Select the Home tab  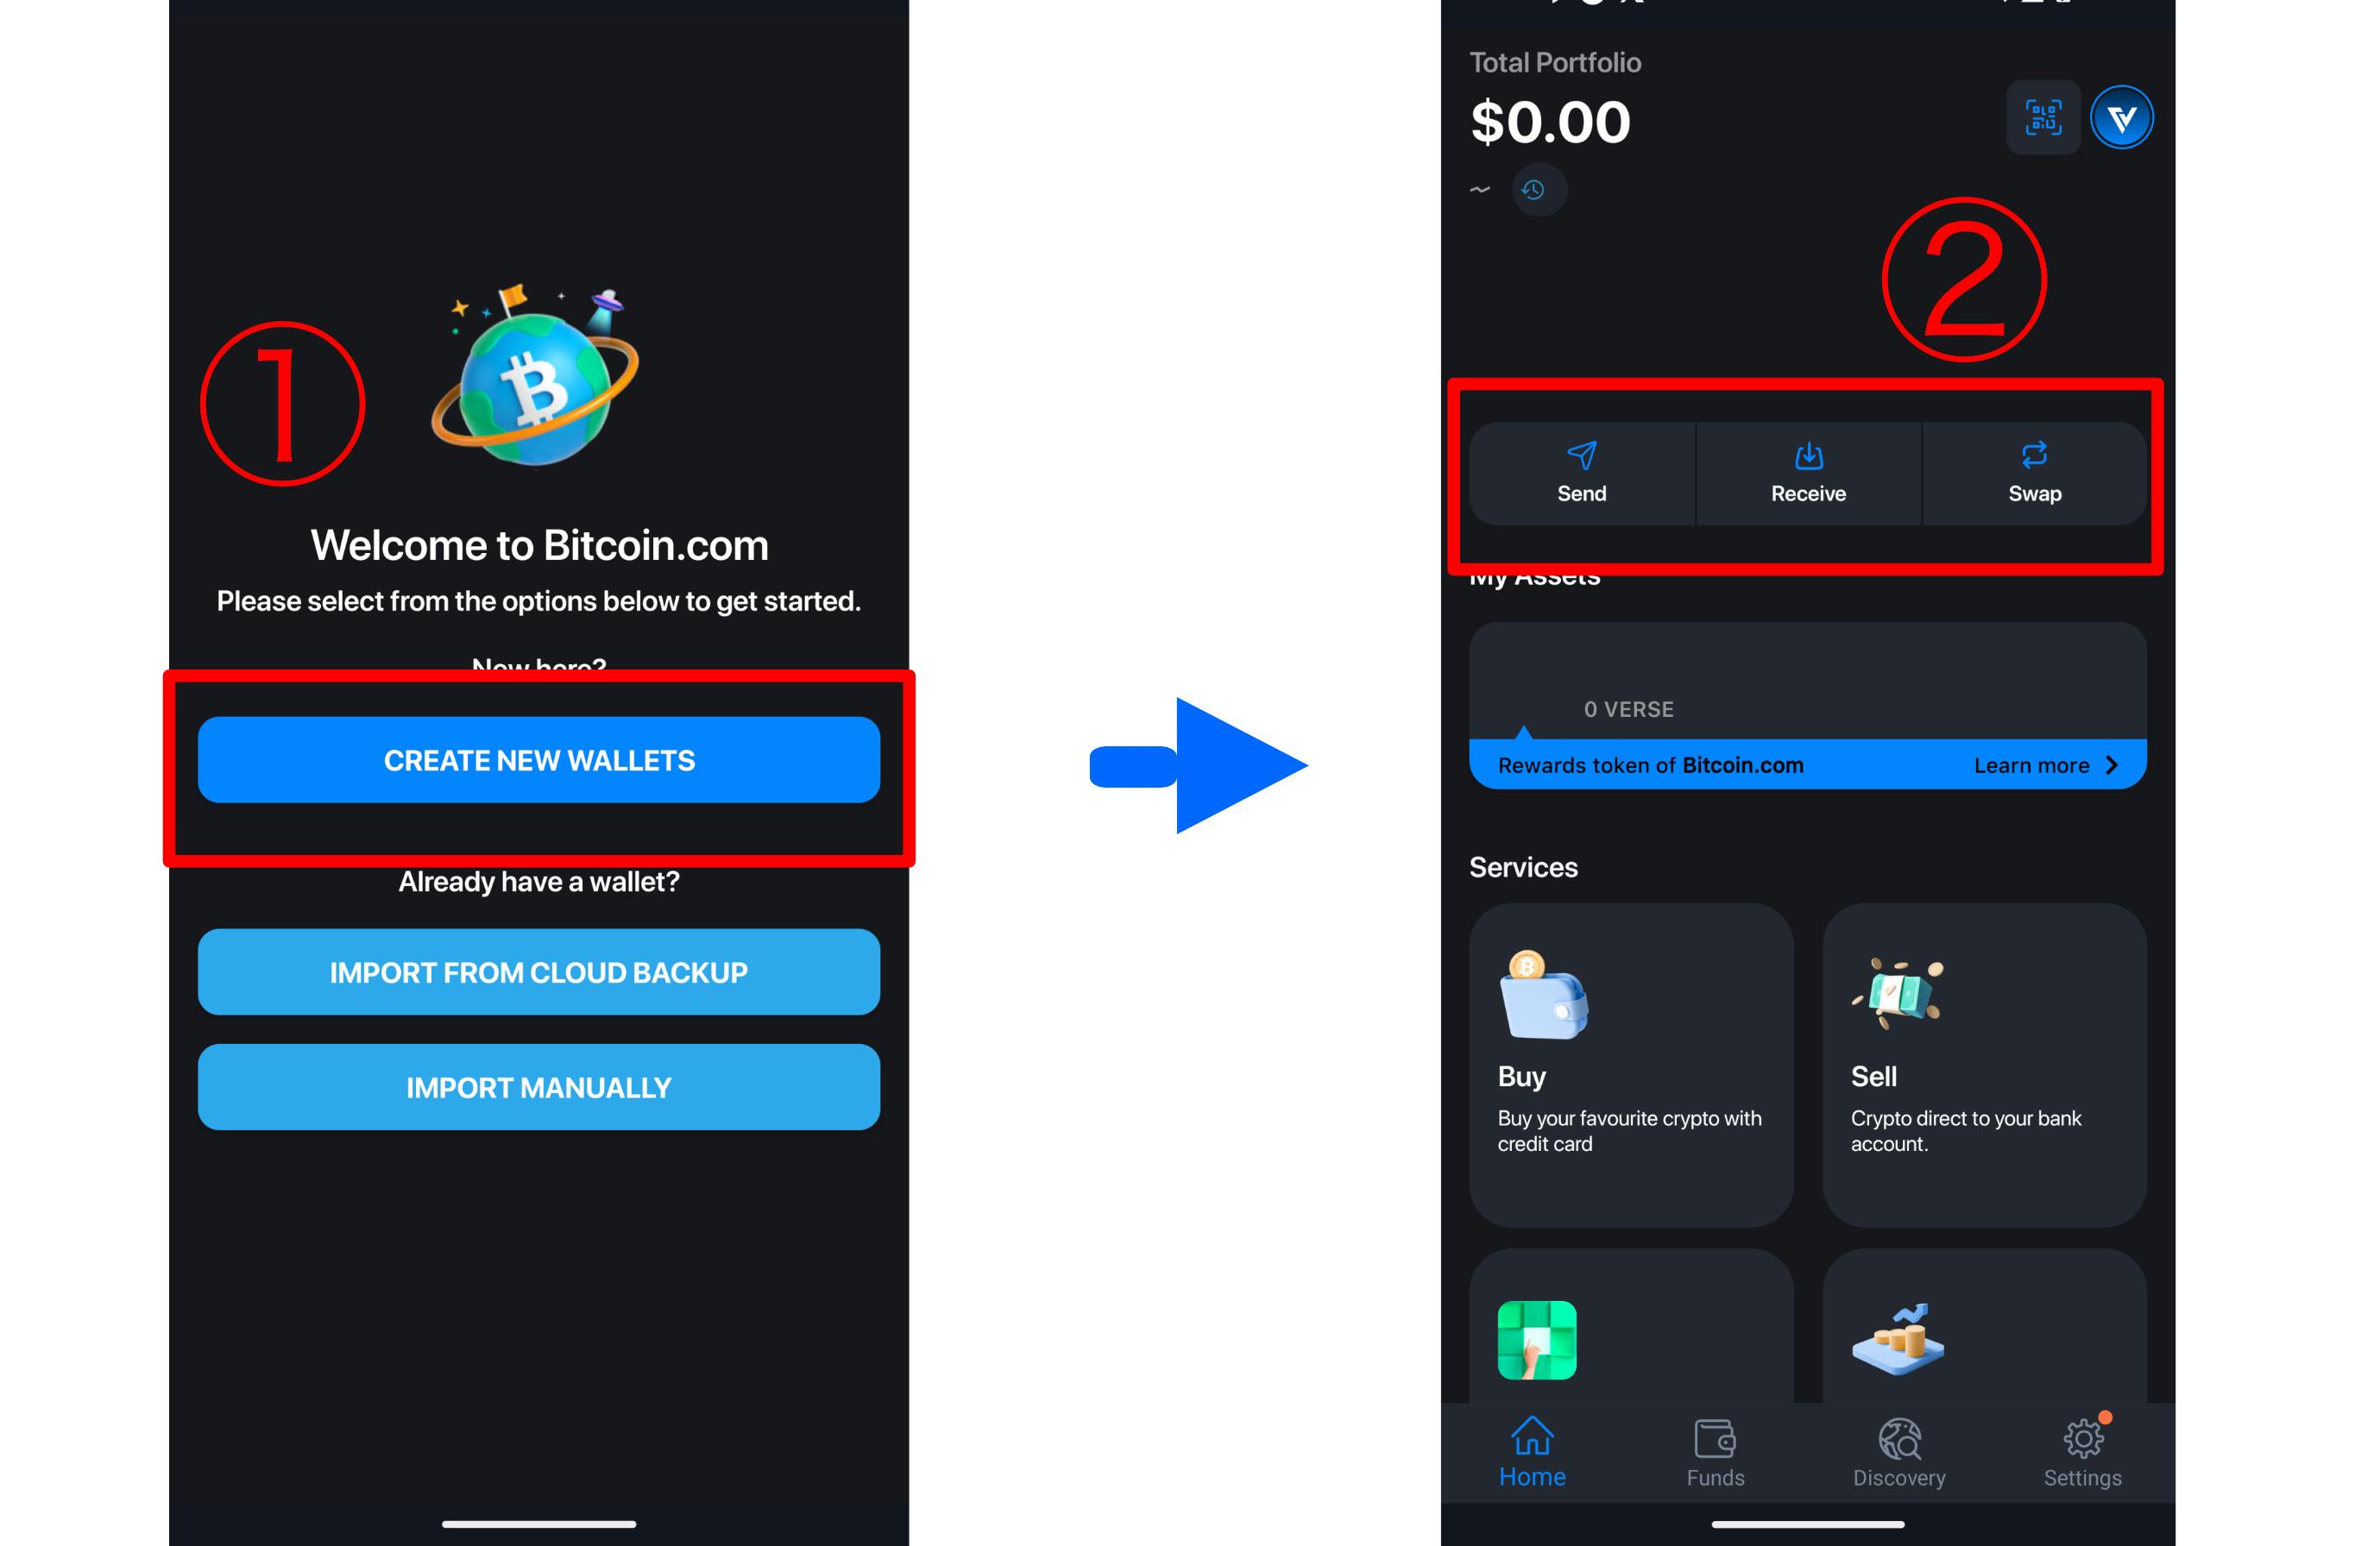[x=1533, y=1457]
